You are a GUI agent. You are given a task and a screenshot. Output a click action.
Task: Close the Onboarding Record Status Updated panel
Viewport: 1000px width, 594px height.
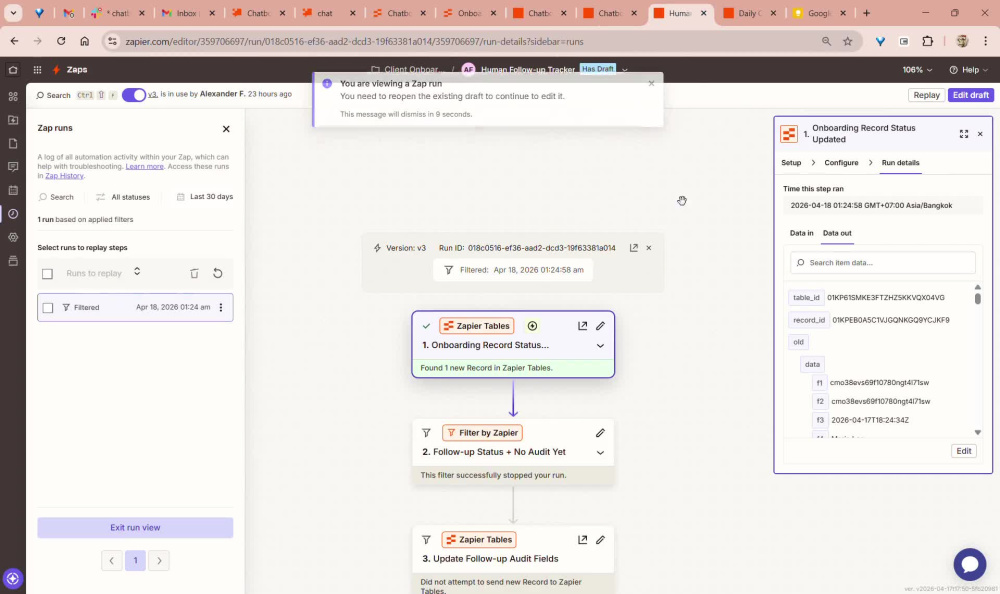coord(980,134)
